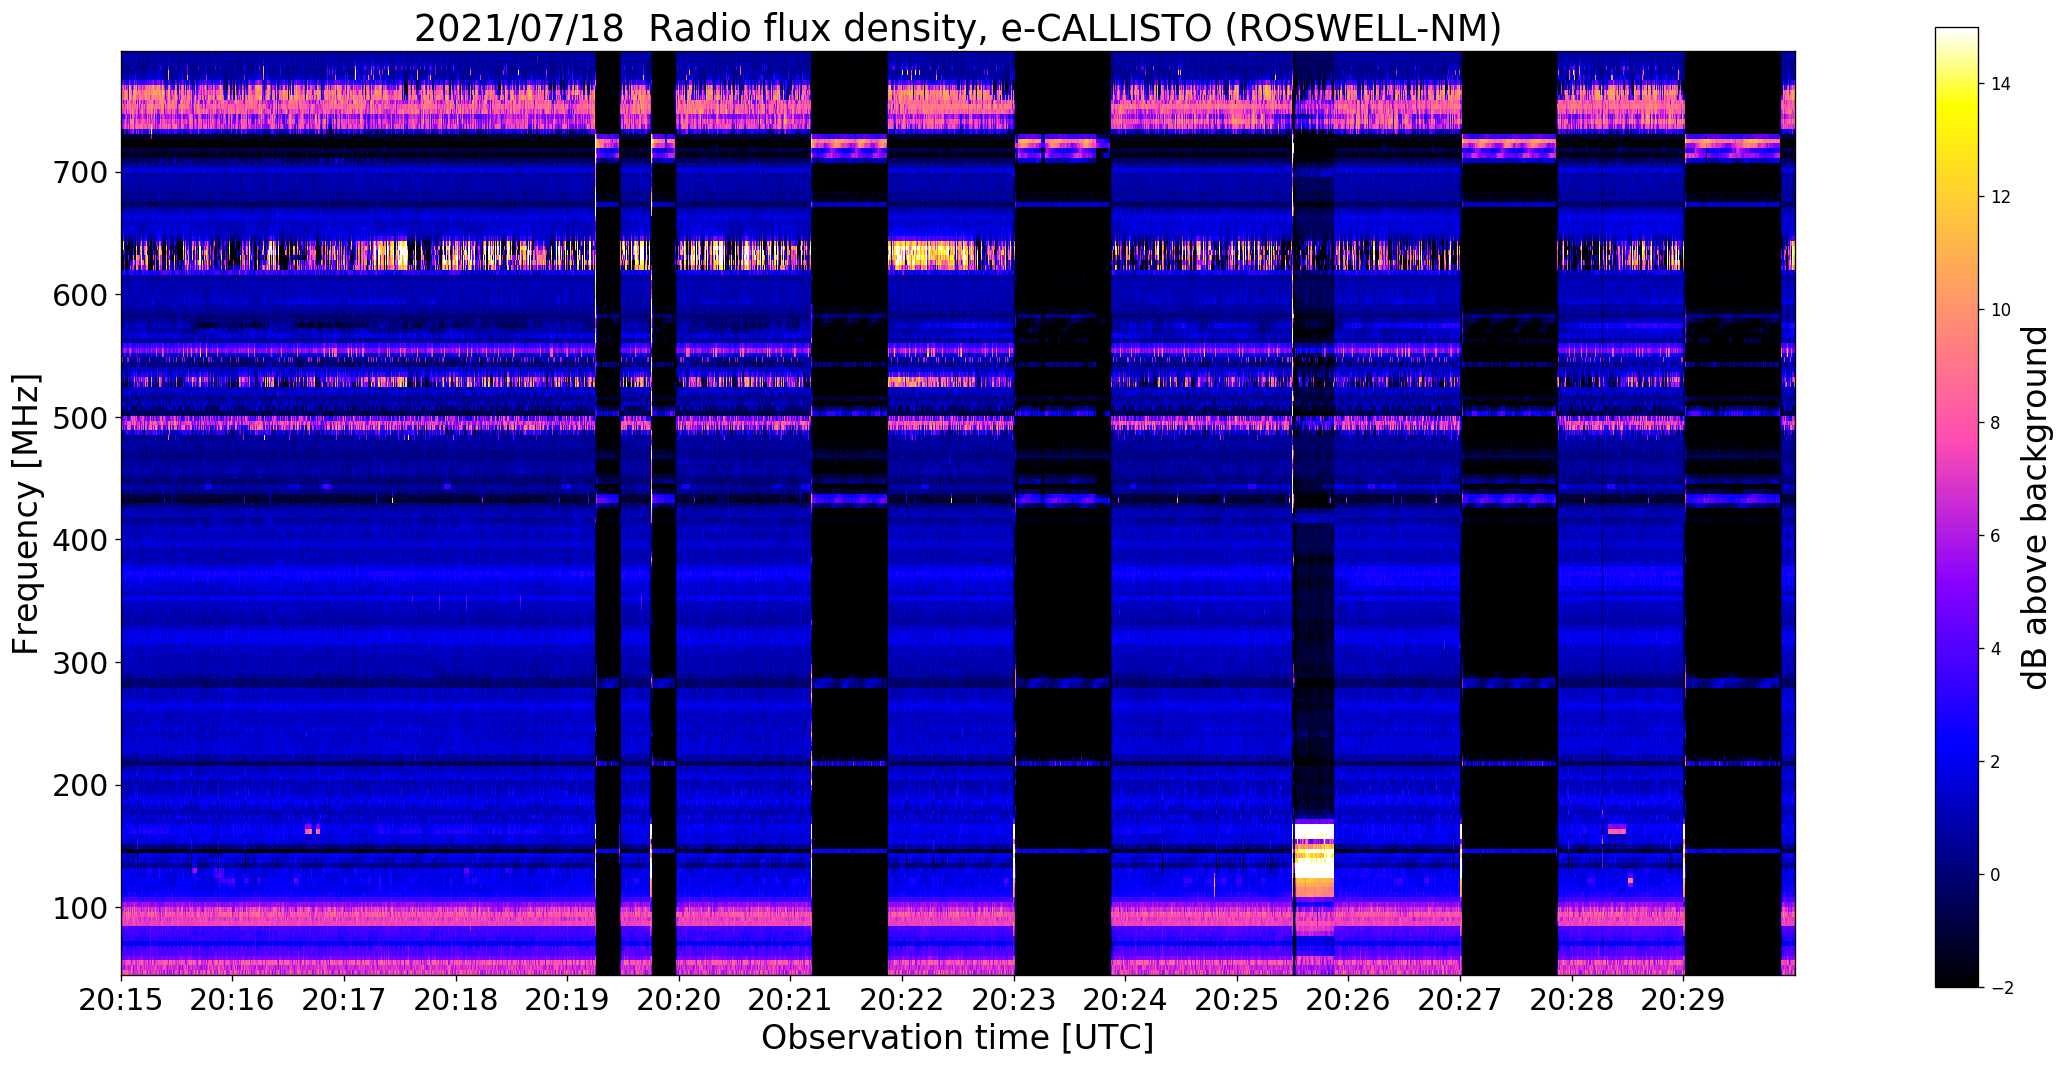Click the 600 MHz frequency tick label
Image resolution: width=2066 pixels, height=1067 pixels.
click(80, 294)
